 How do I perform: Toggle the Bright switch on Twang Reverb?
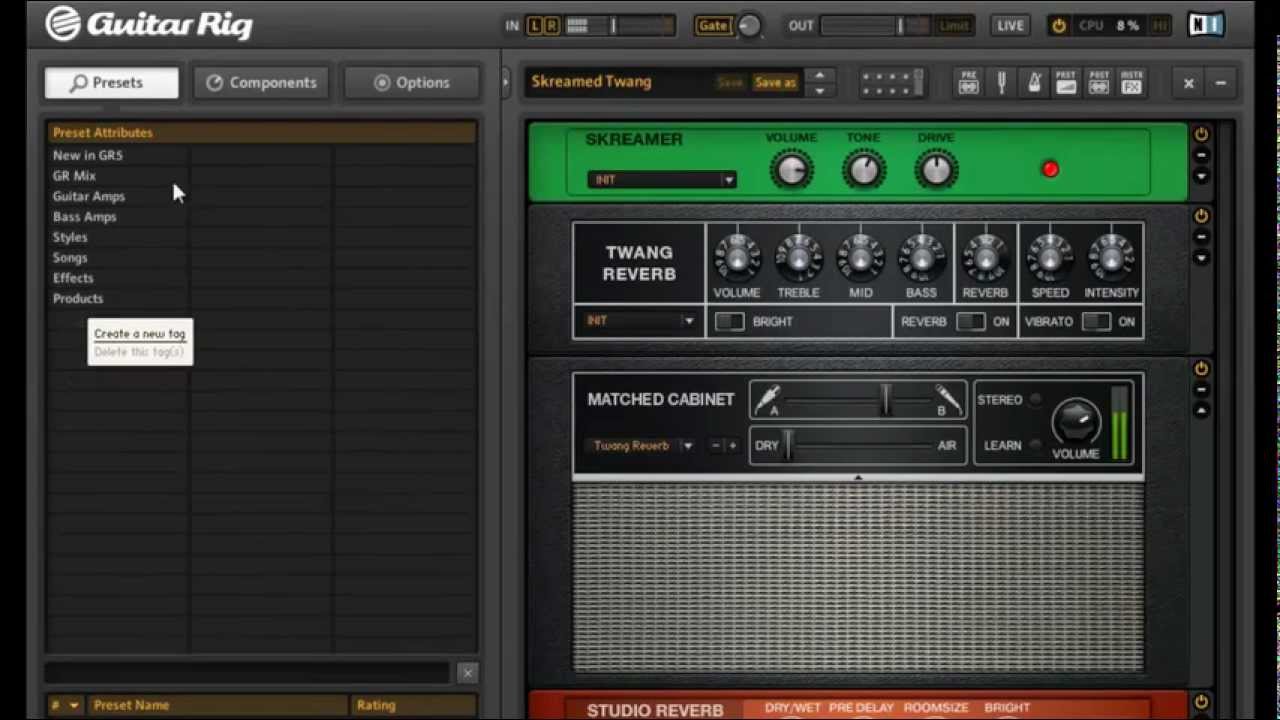(730, 321)
